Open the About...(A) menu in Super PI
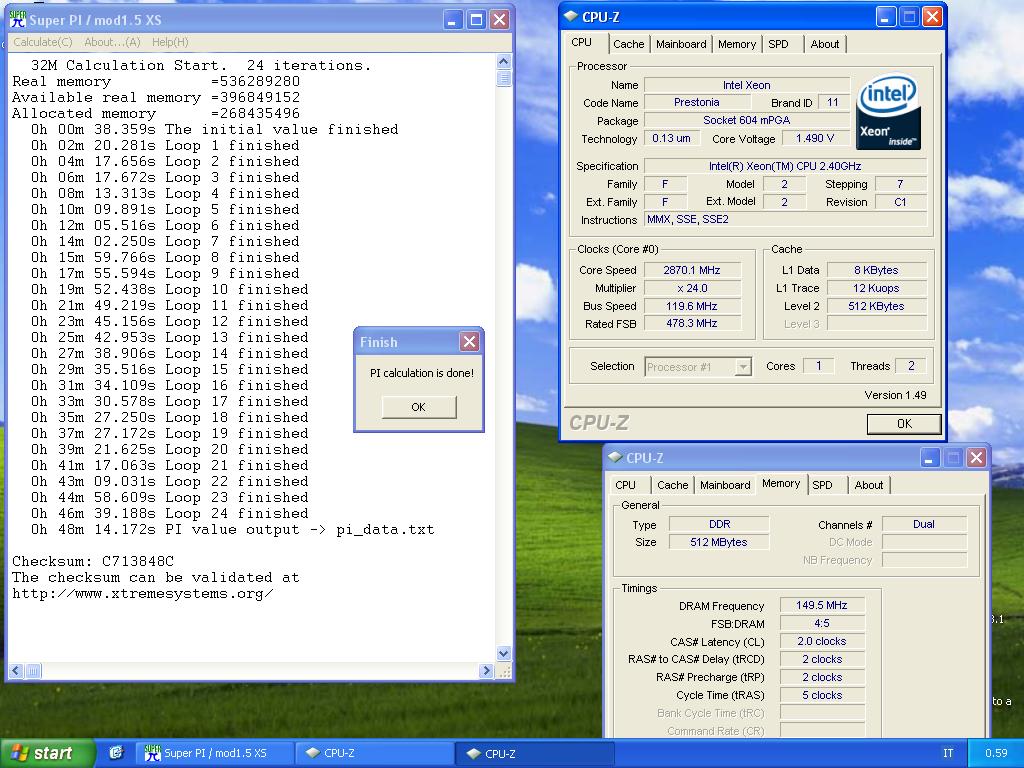Image resolution: width=1024 pixels, height=768 pixels. coord(112,42)
